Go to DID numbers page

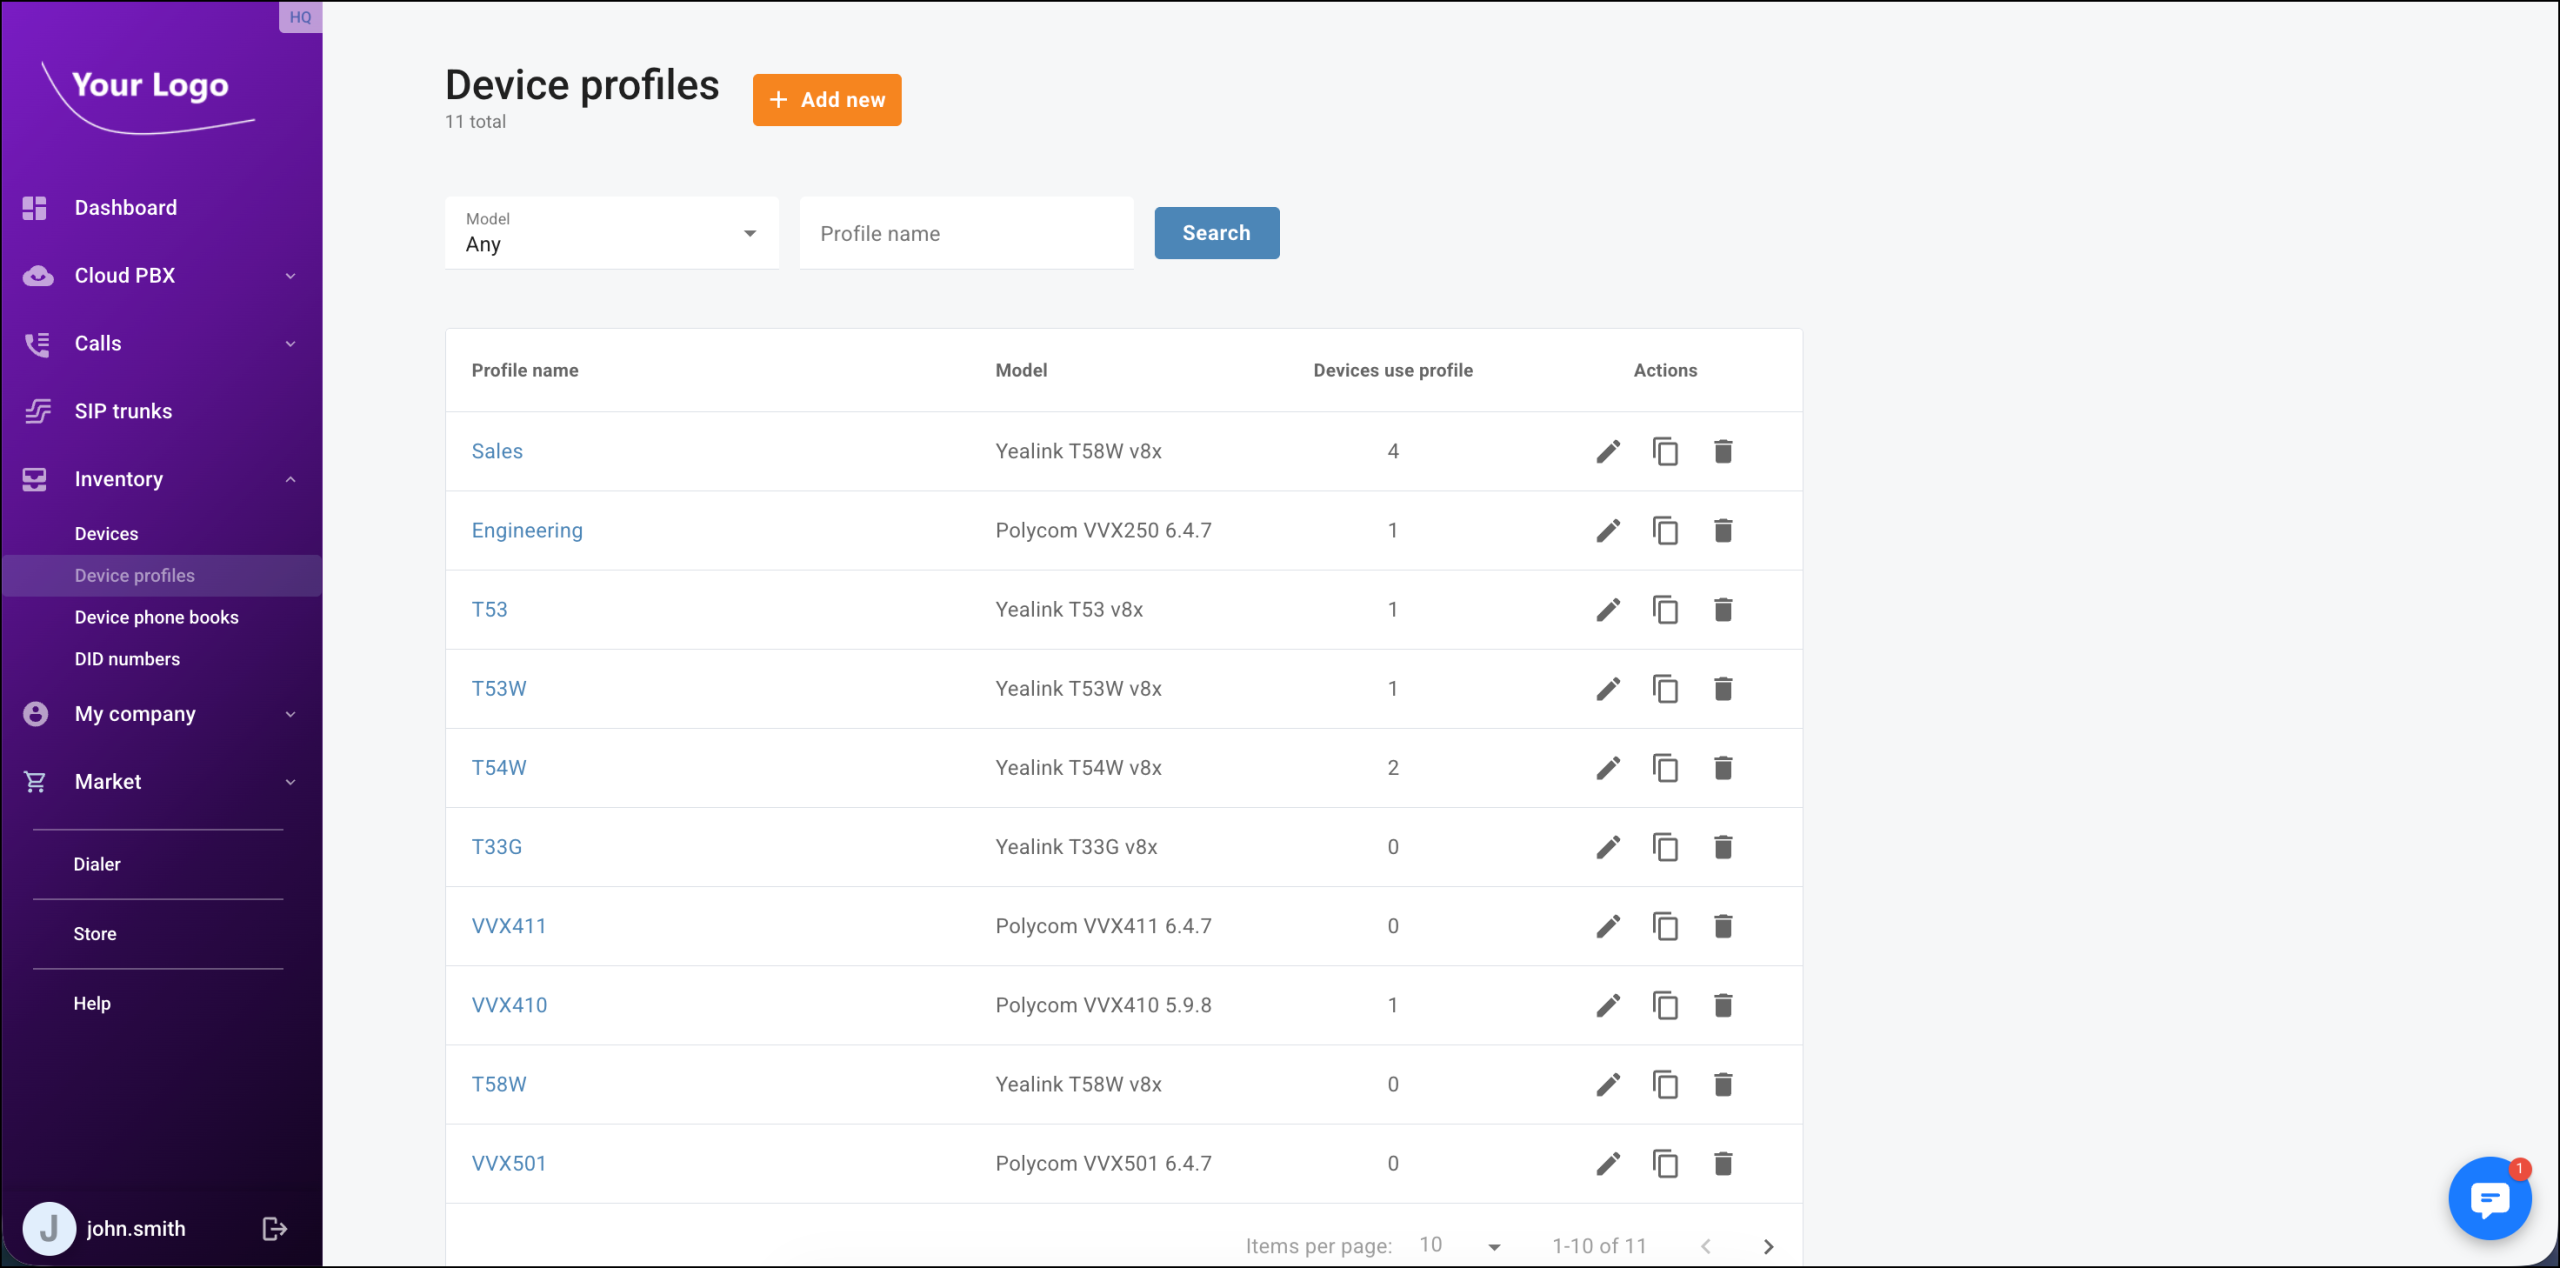pyautogui.click(x=127, y=659)
